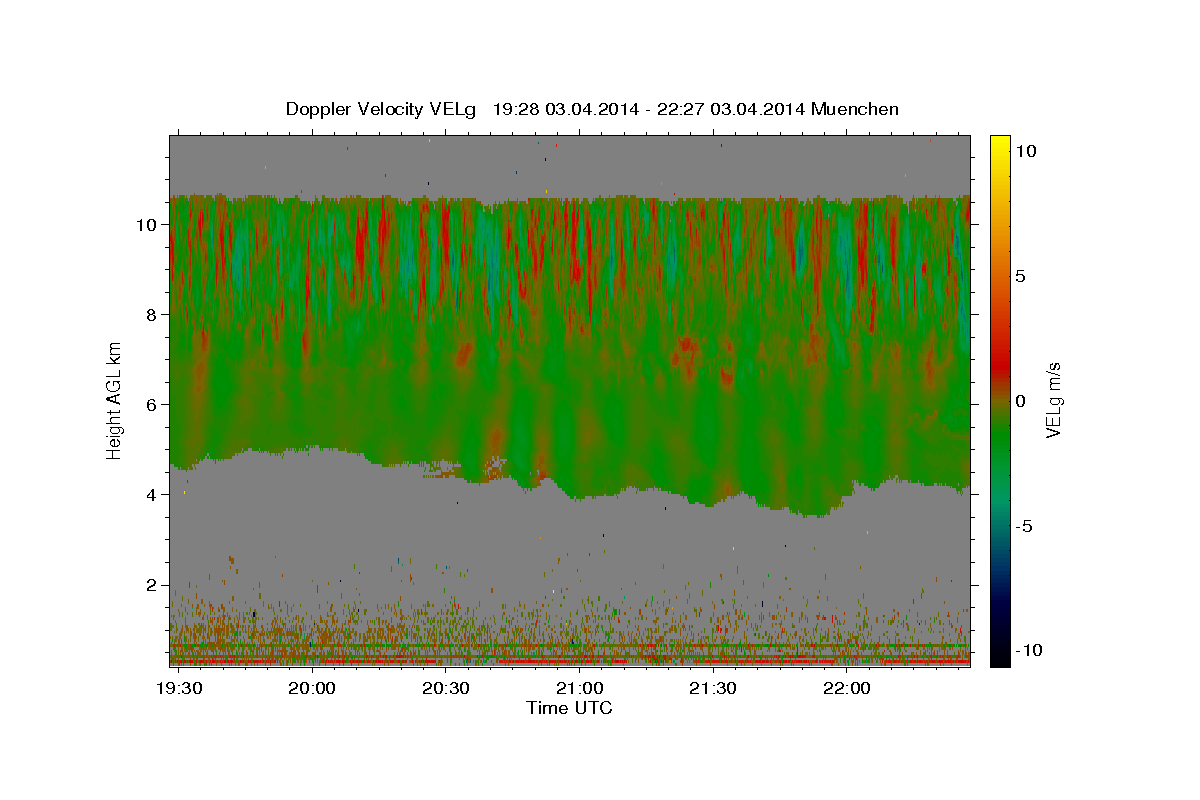The image size is (1200, 800).
Task: Click the 20:00 time tick label
Action: pos(313,688)
